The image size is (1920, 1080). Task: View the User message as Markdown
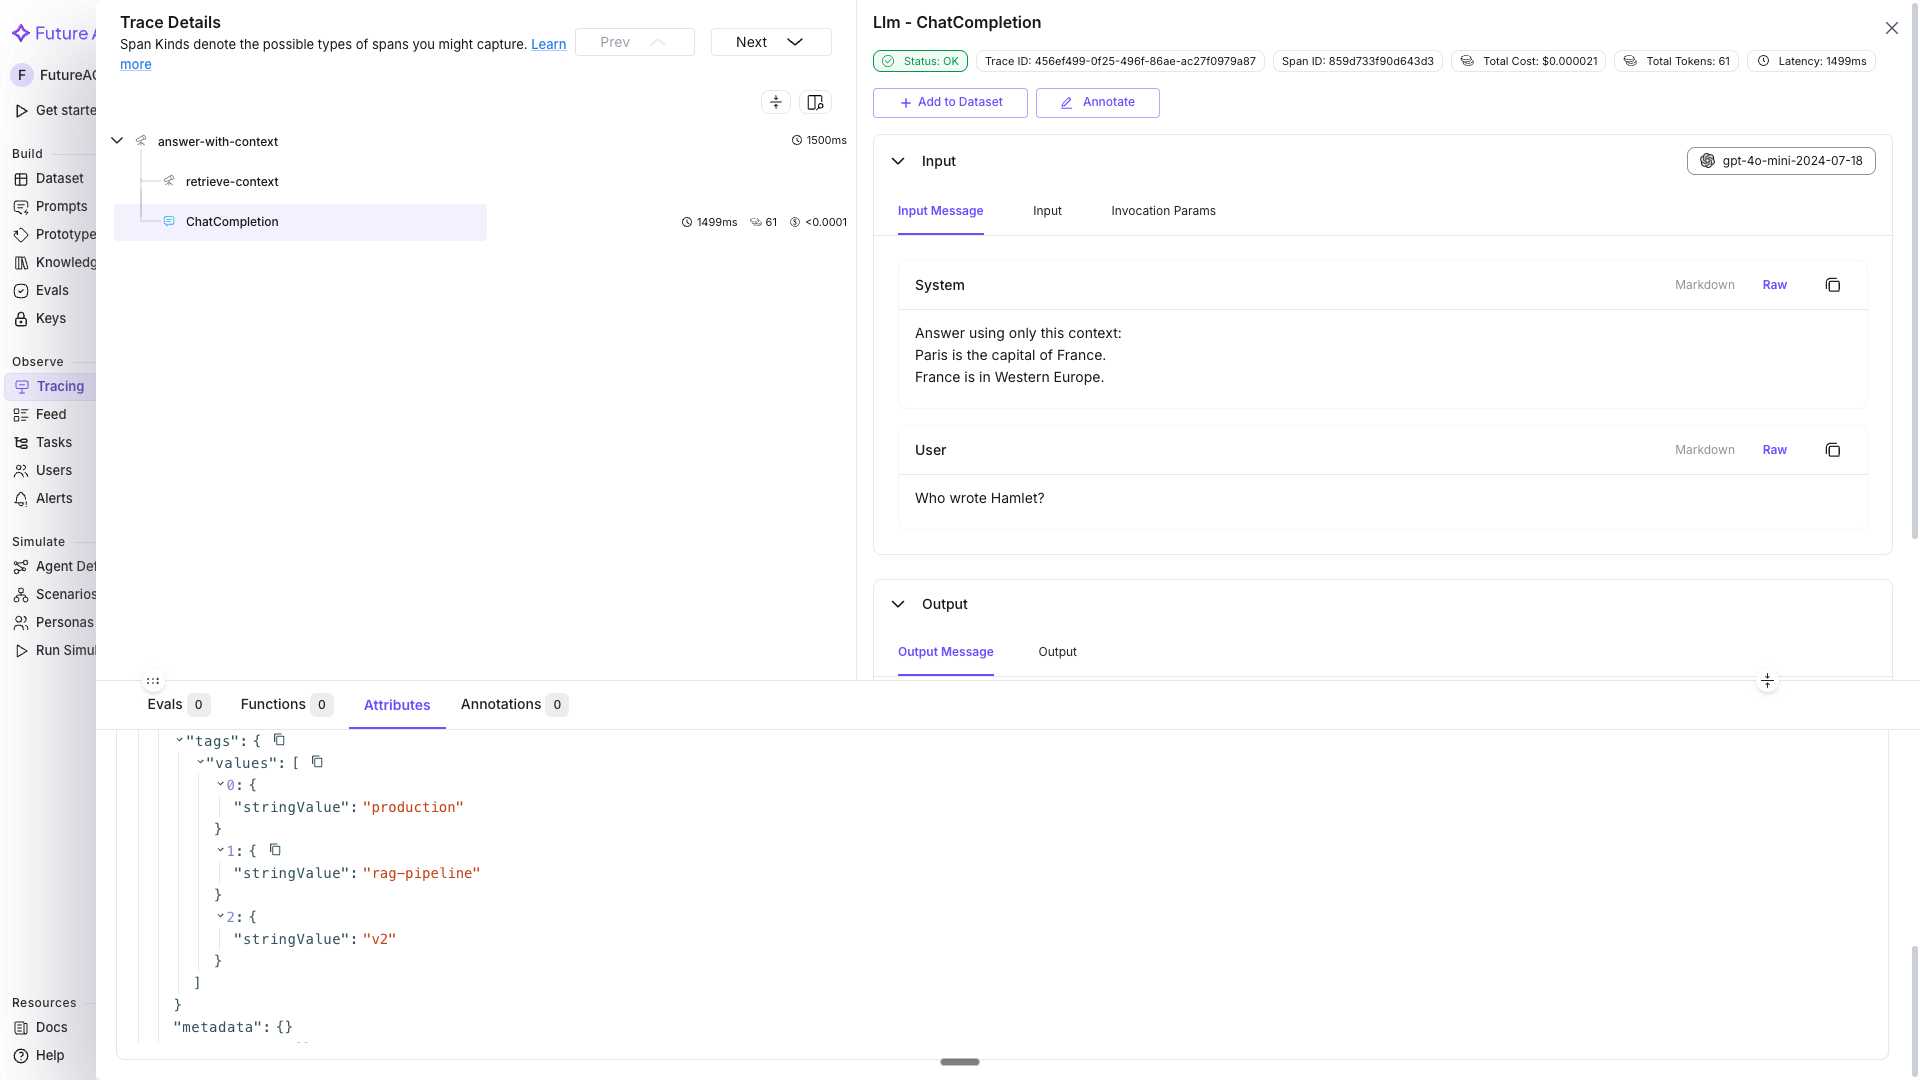point(1705,450)
